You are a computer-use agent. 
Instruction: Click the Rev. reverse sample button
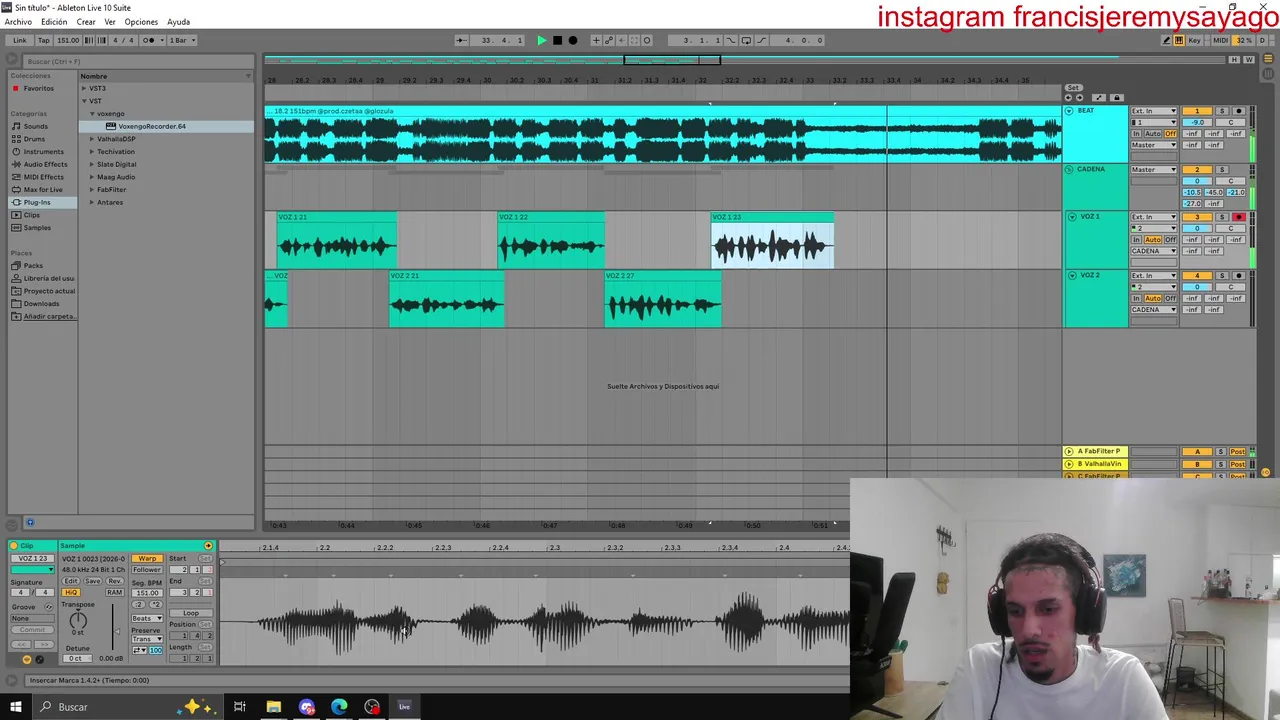pyautogui.click(x=115, y=581)
